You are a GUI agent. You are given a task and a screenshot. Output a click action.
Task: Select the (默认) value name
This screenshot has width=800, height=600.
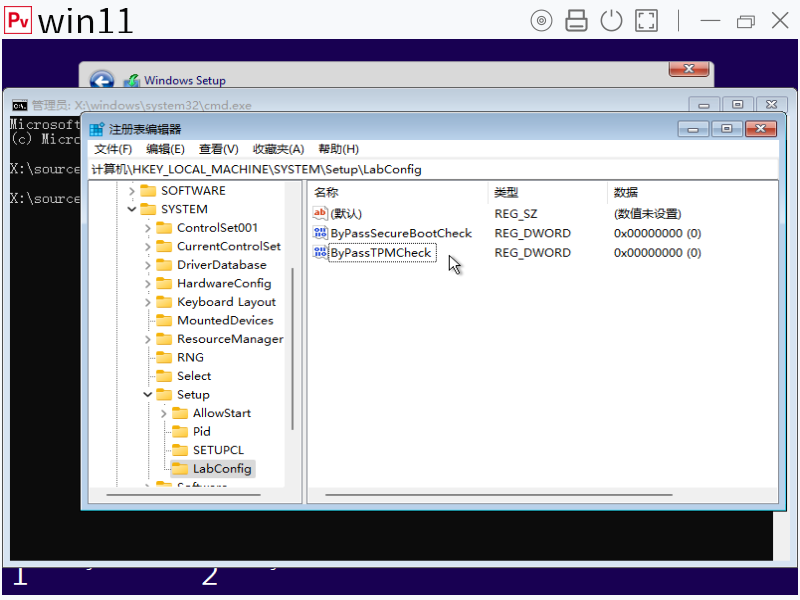point(346,214)
